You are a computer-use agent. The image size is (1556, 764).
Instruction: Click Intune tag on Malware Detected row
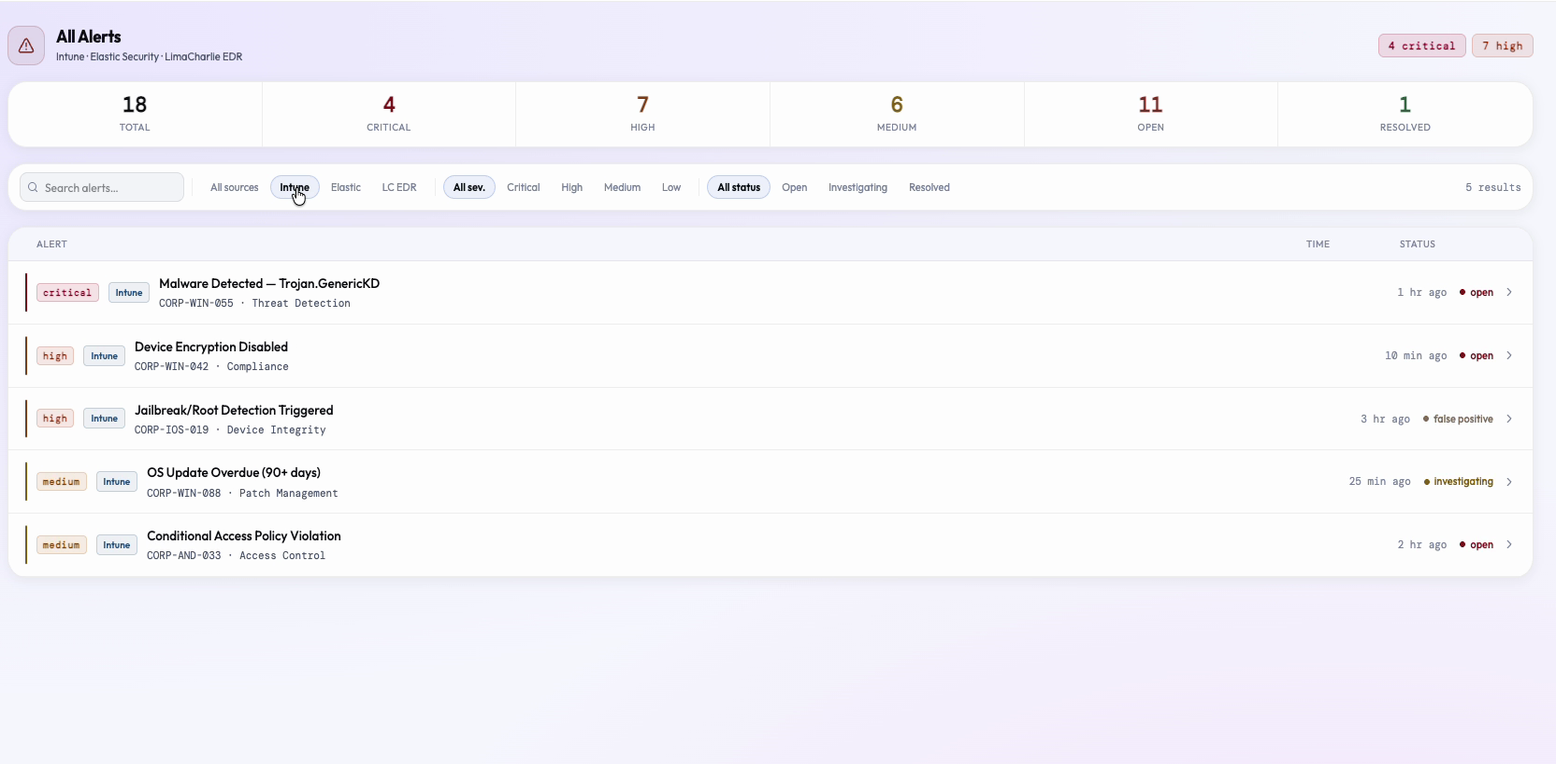point(129,292)
